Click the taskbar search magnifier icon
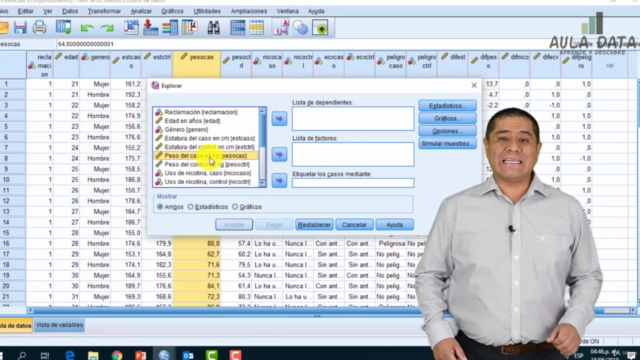The width and height of the screenshot is (640, 360). 22,355
